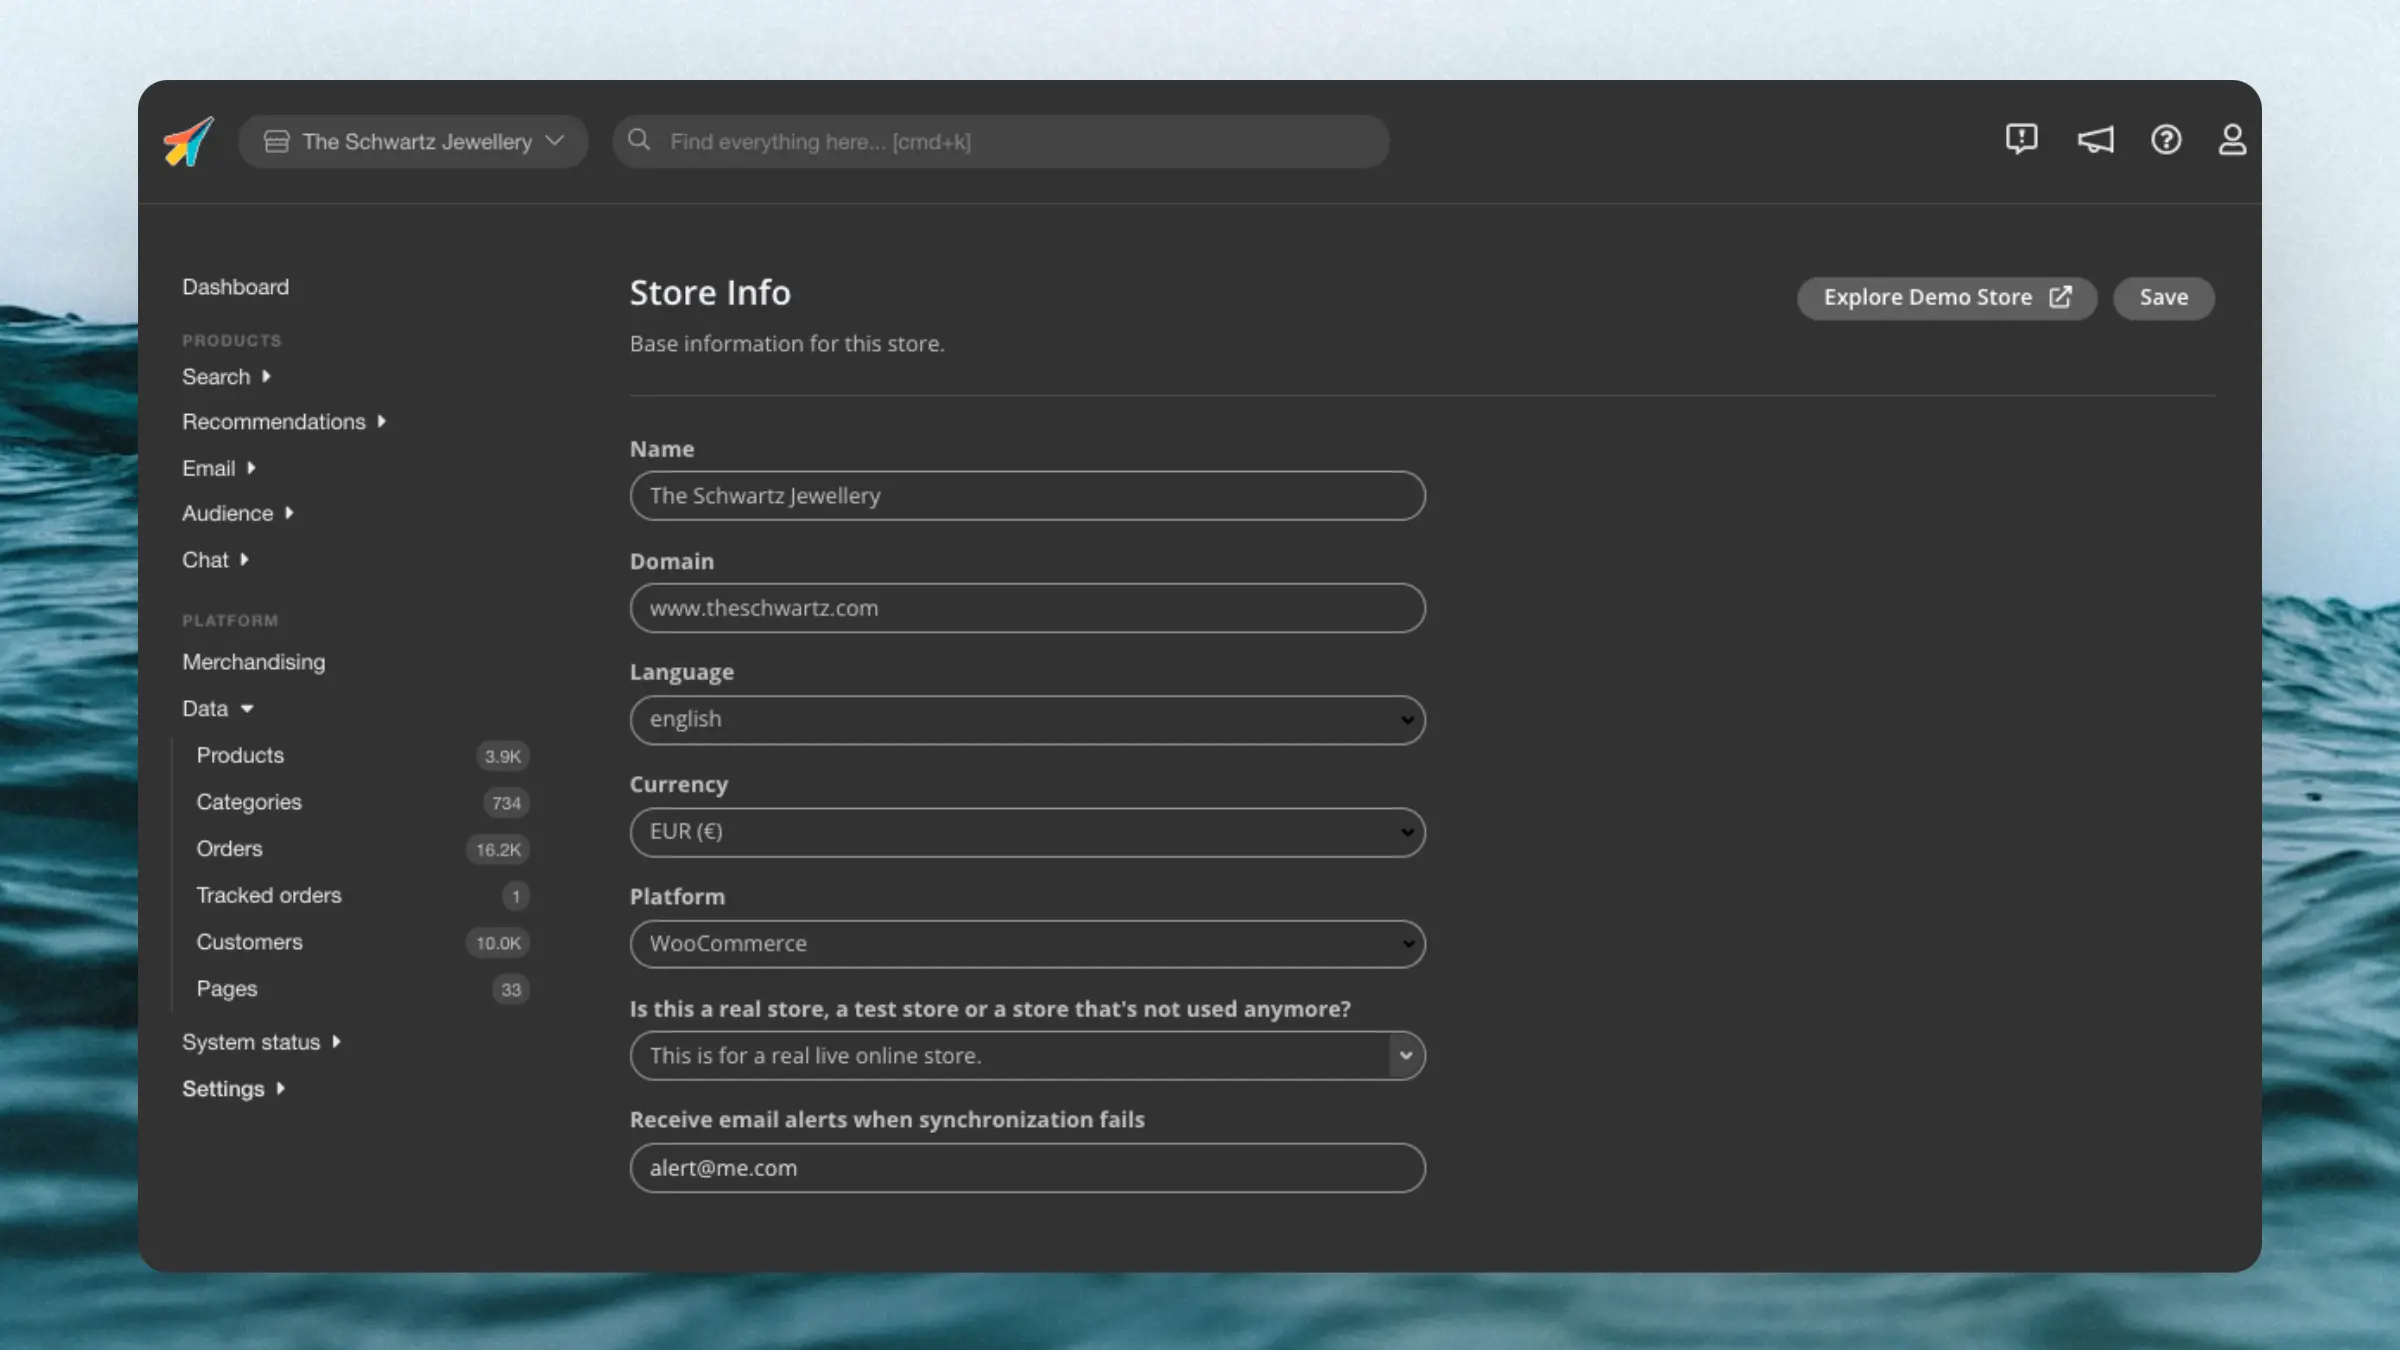This screenshot has width=2400, height=1350.
Task: Open The Schwartz Jewellery store switcher
Action: click(x=413, y=141)
